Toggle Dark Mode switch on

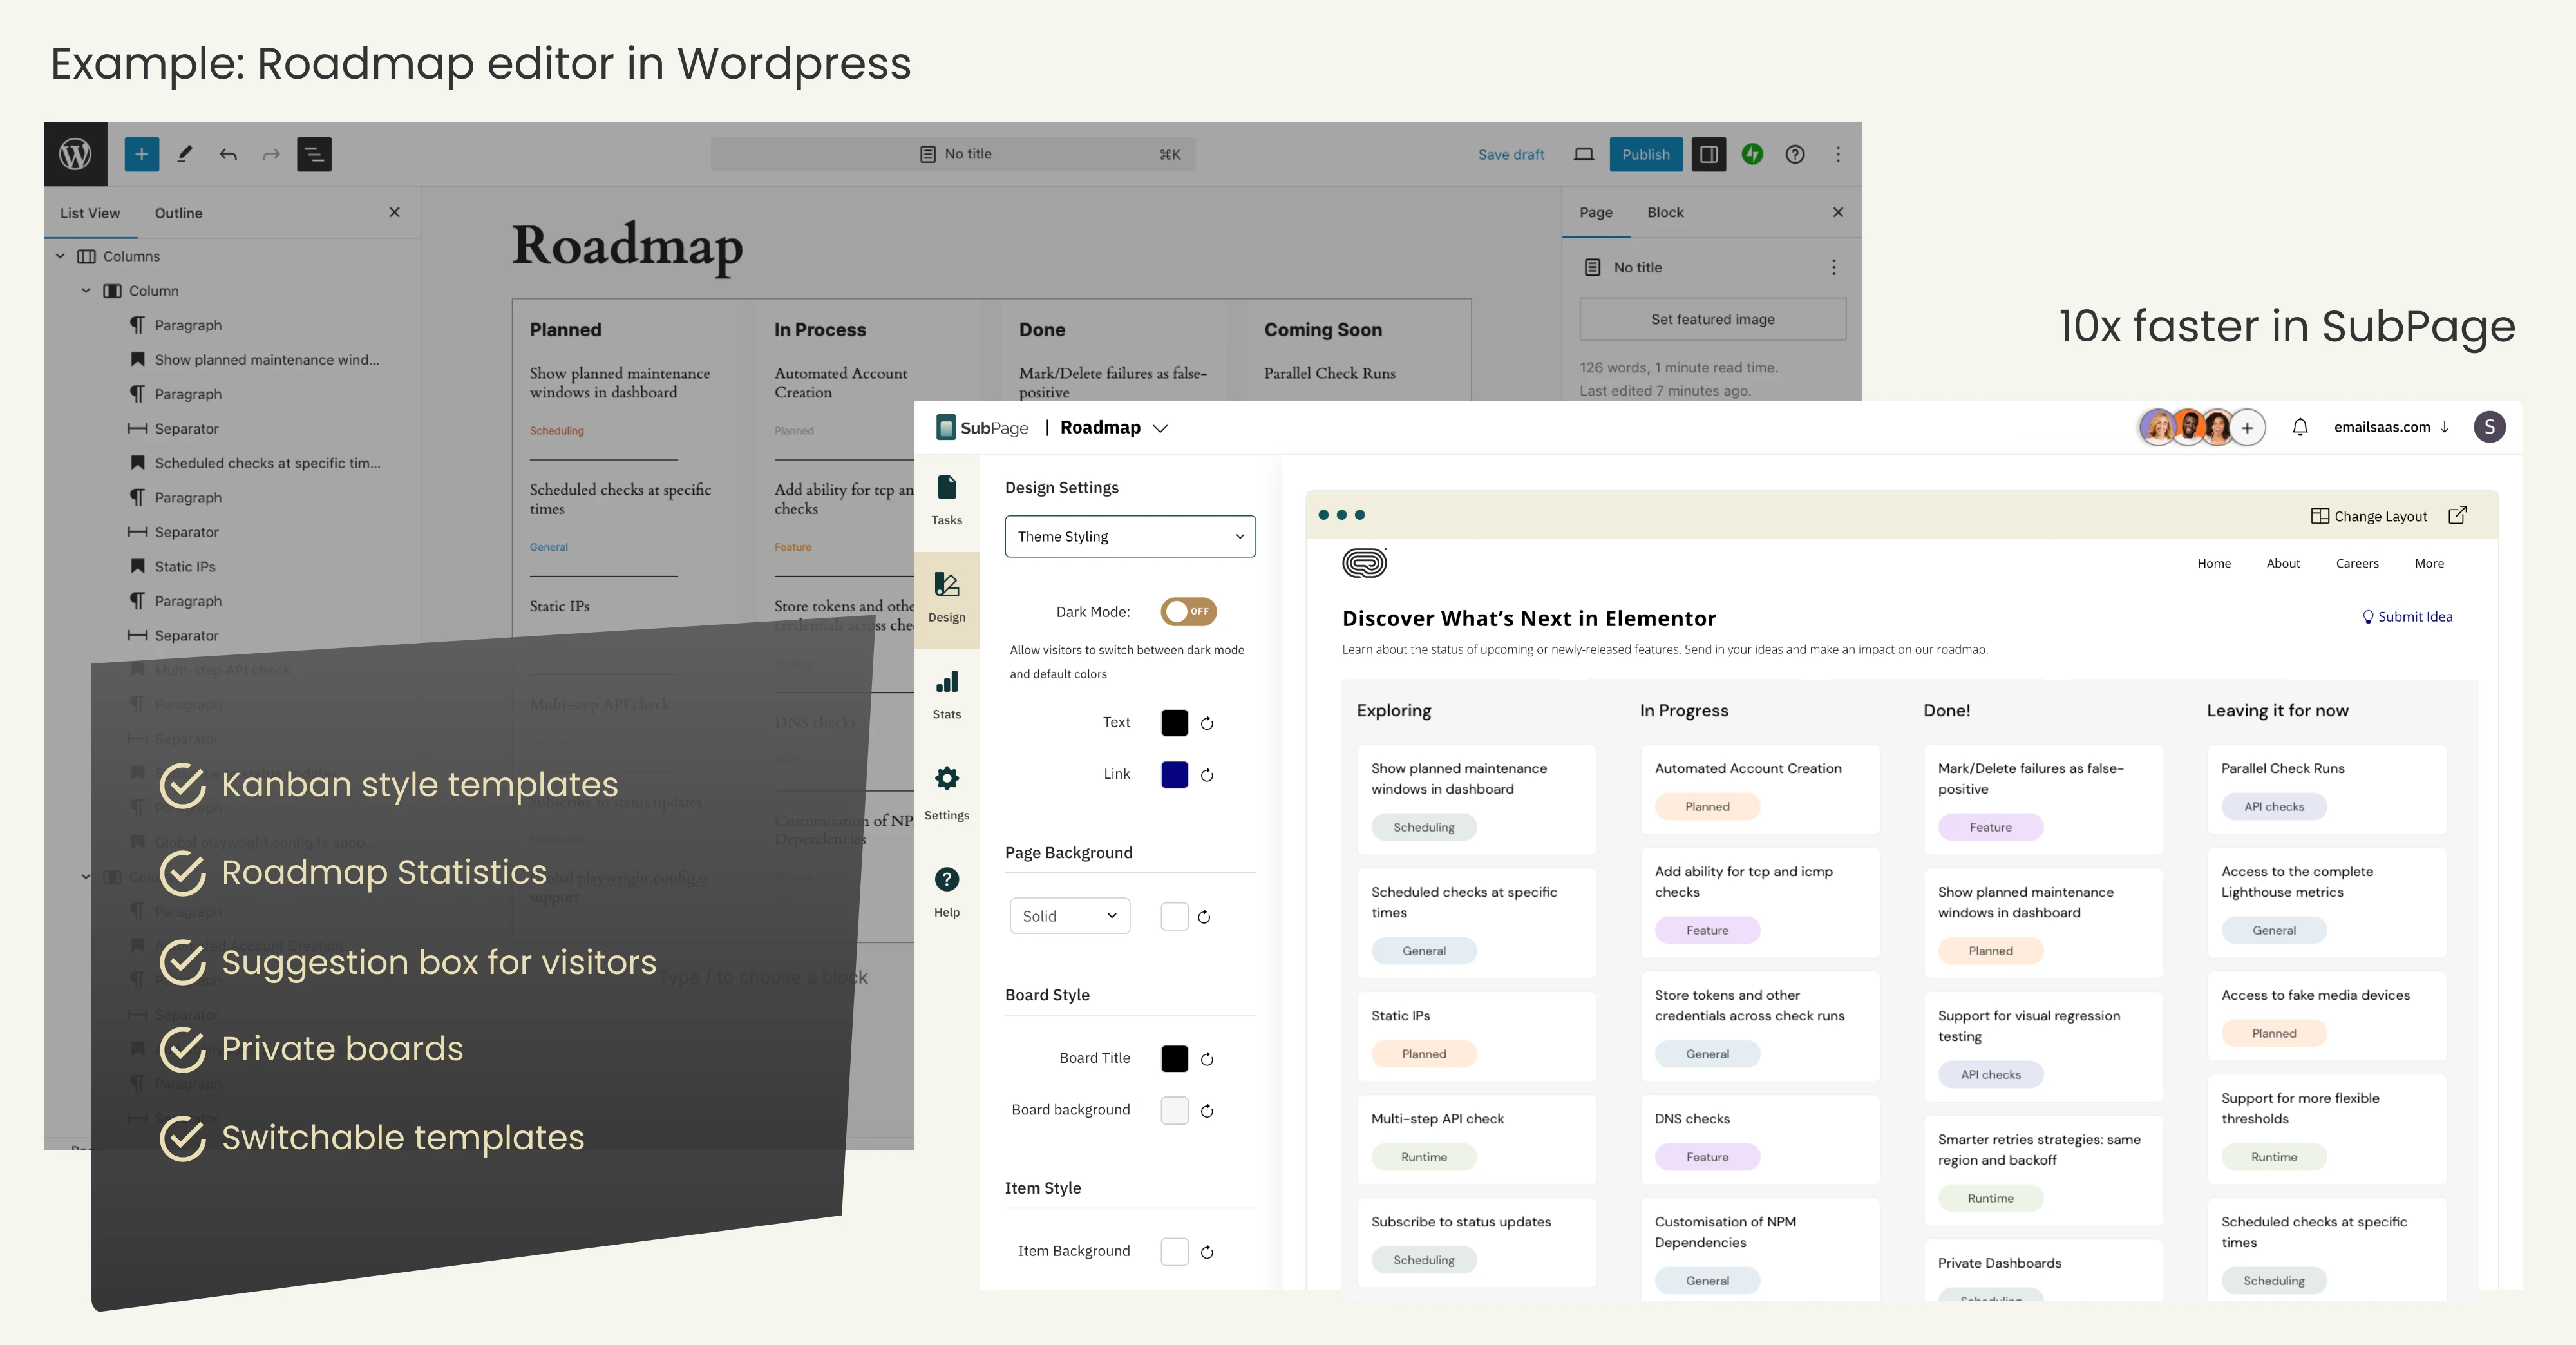pyautogui.click(x=1188, y=611)
